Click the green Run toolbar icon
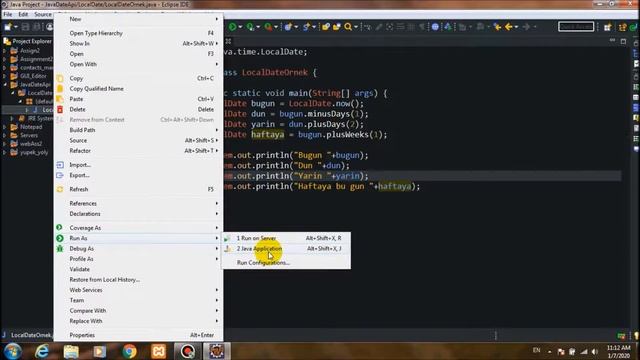640x360 pixels. point(232,27)
